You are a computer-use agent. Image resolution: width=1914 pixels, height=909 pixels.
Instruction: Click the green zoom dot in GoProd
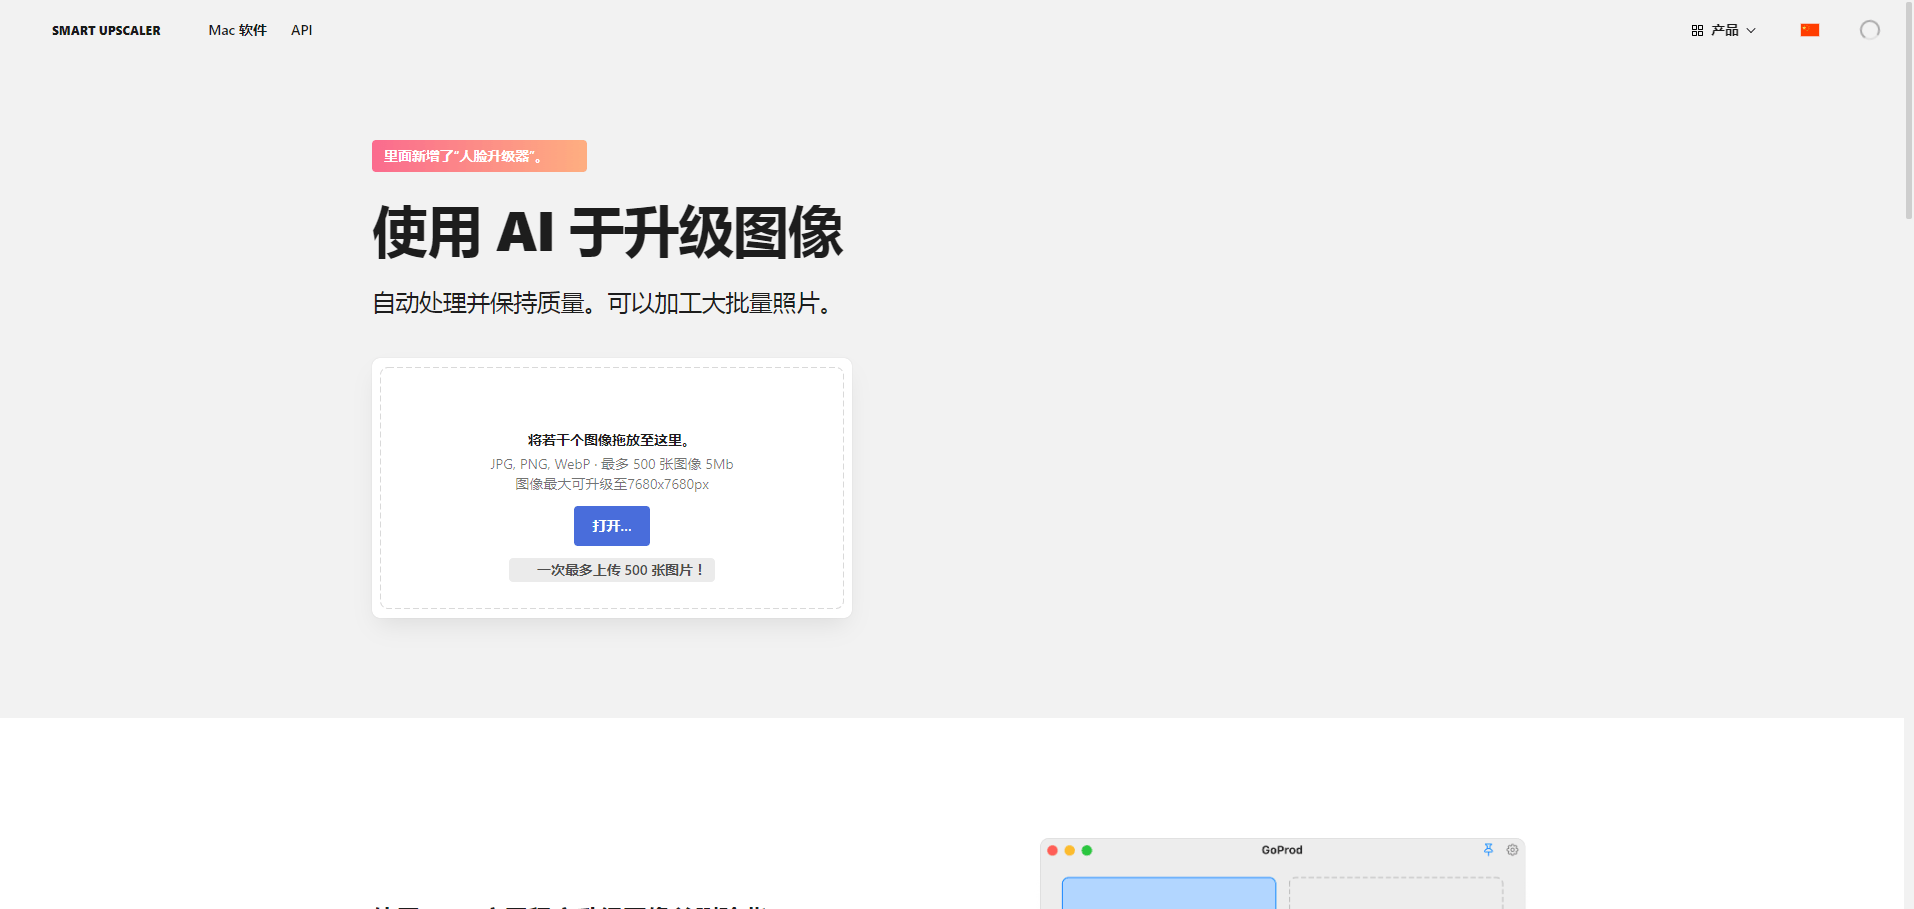[1087, 850]
